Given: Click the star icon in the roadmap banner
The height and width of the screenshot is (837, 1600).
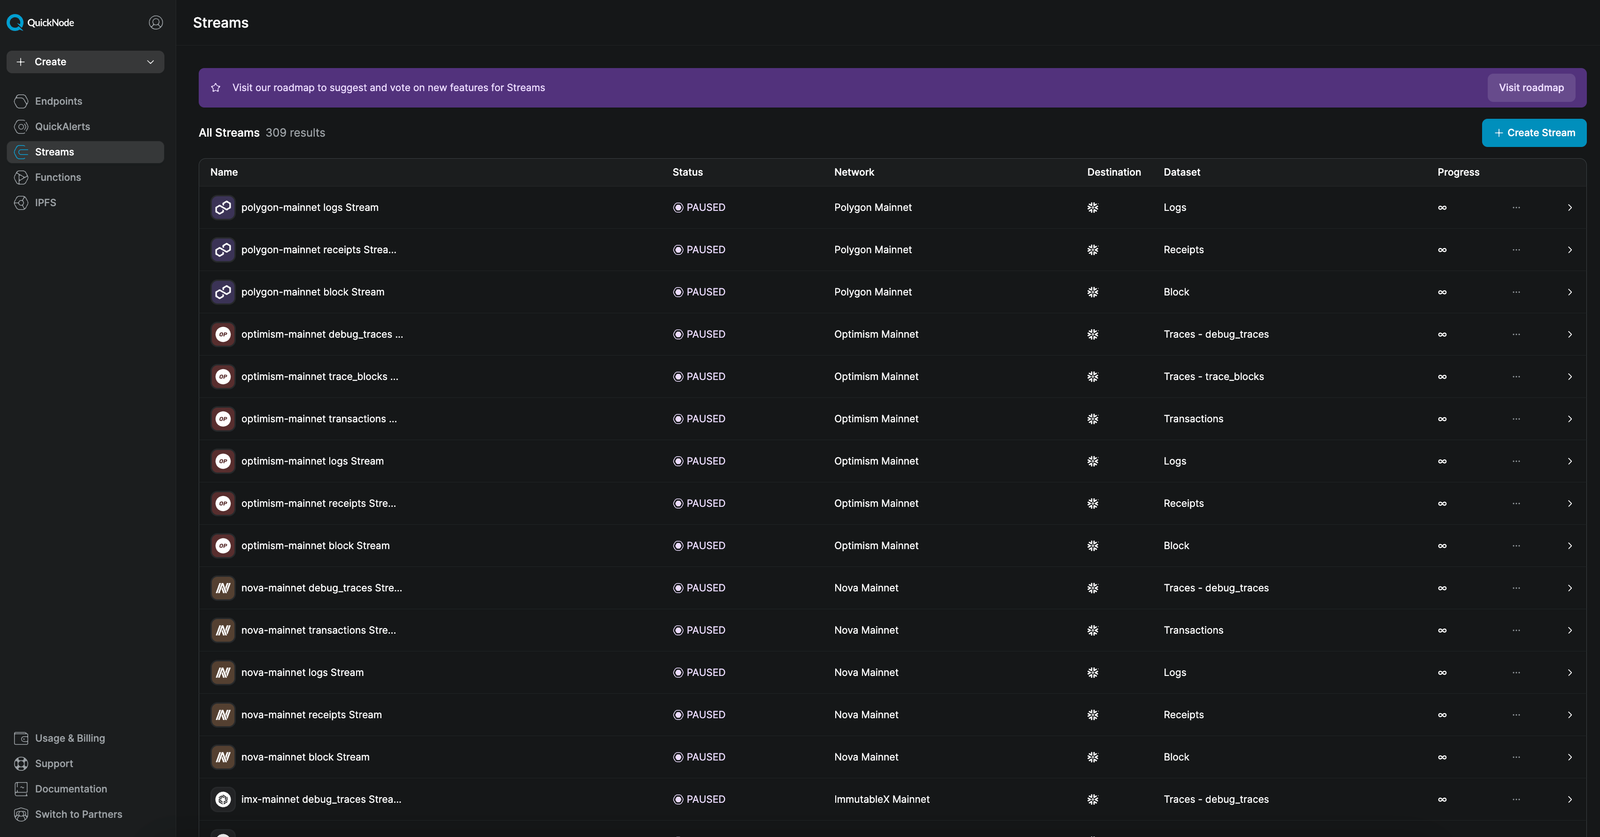Looking at the screenshot, I should pyautogui.click(x=215, y=88).
